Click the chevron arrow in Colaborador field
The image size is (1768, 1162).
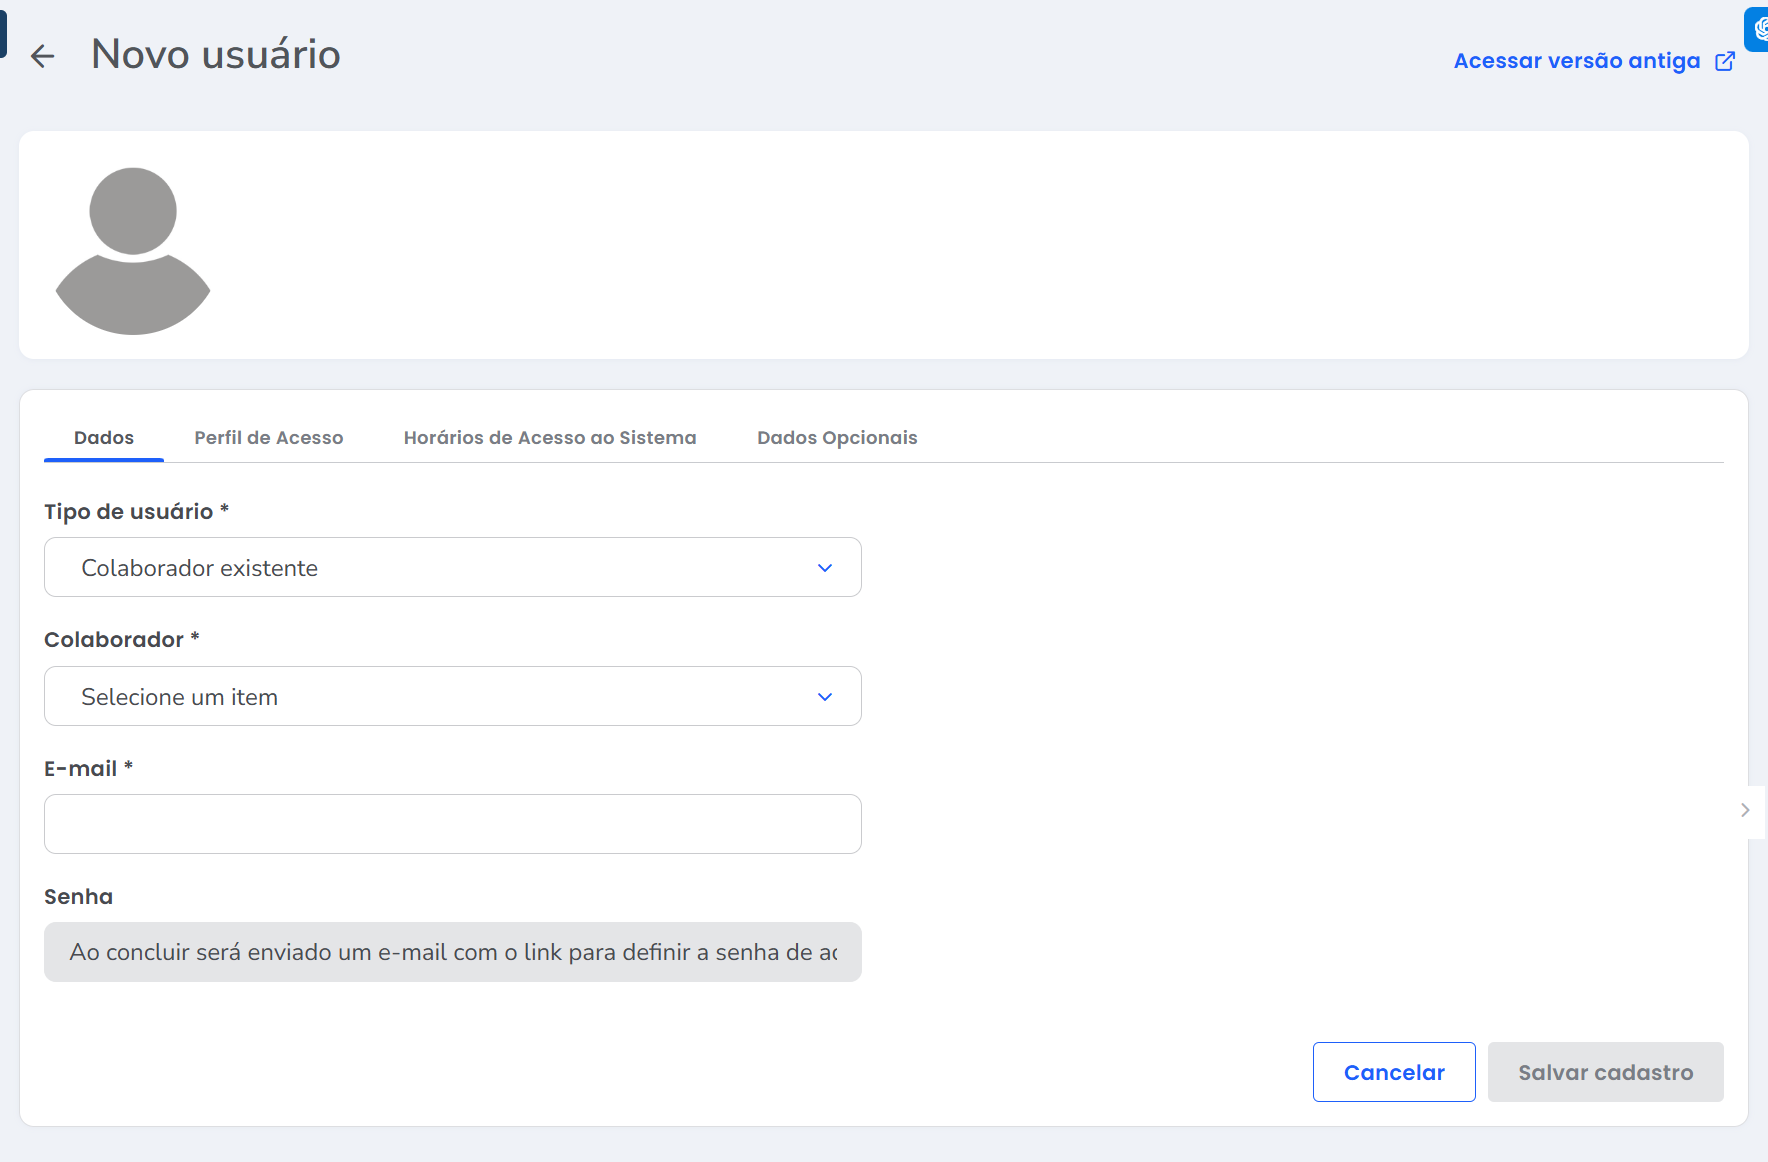tap(825, 697)
